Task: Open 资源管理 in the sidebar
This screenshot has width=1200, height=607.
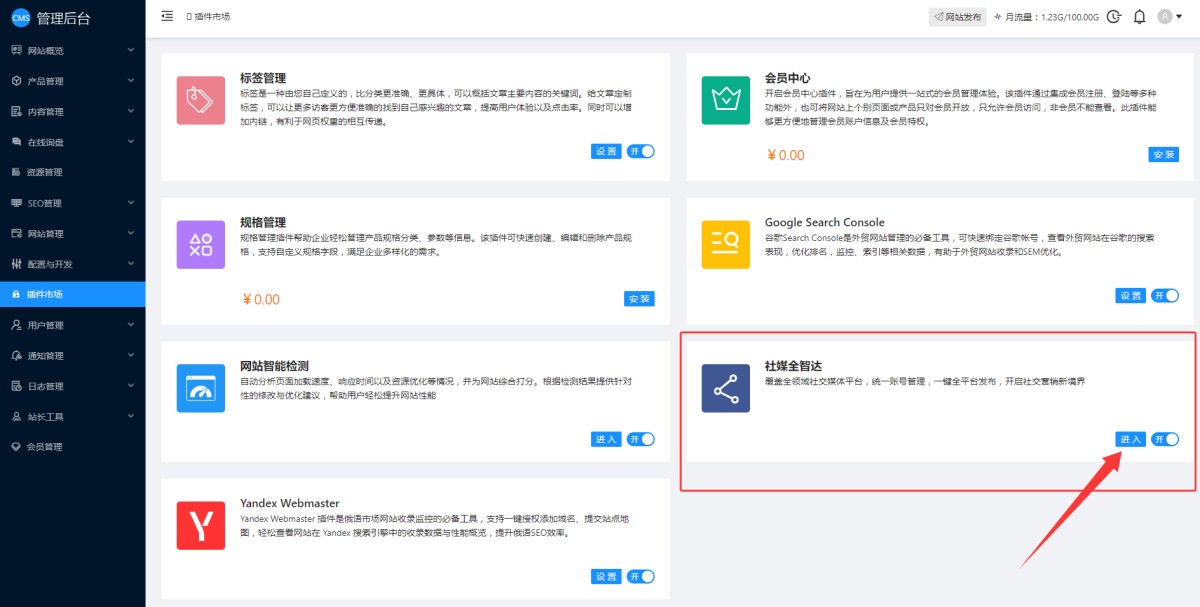Action: [44, 172]
